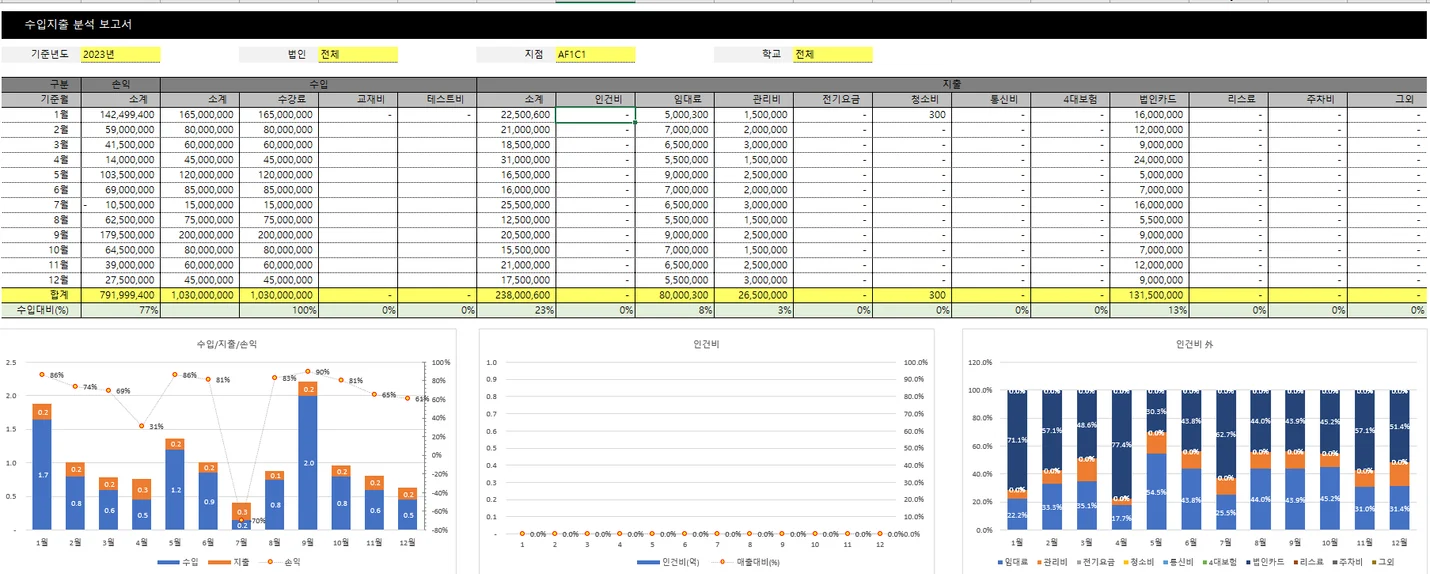Click the 임대료 legend square
The height and width of the screenshot is (574, 1430).
(x=1002, y=563)
